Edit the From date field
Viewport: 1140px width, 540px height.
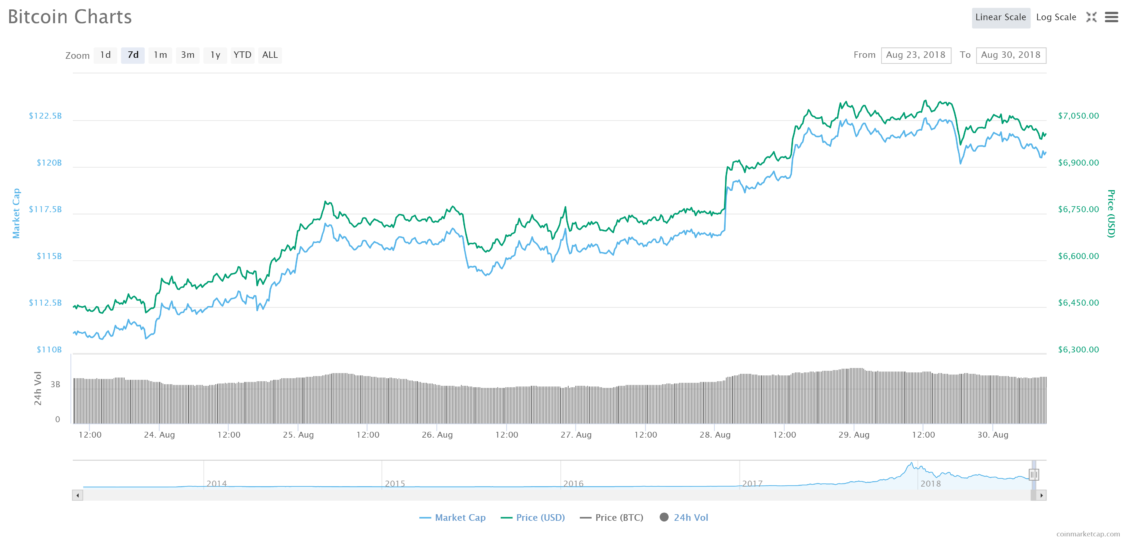916,55
